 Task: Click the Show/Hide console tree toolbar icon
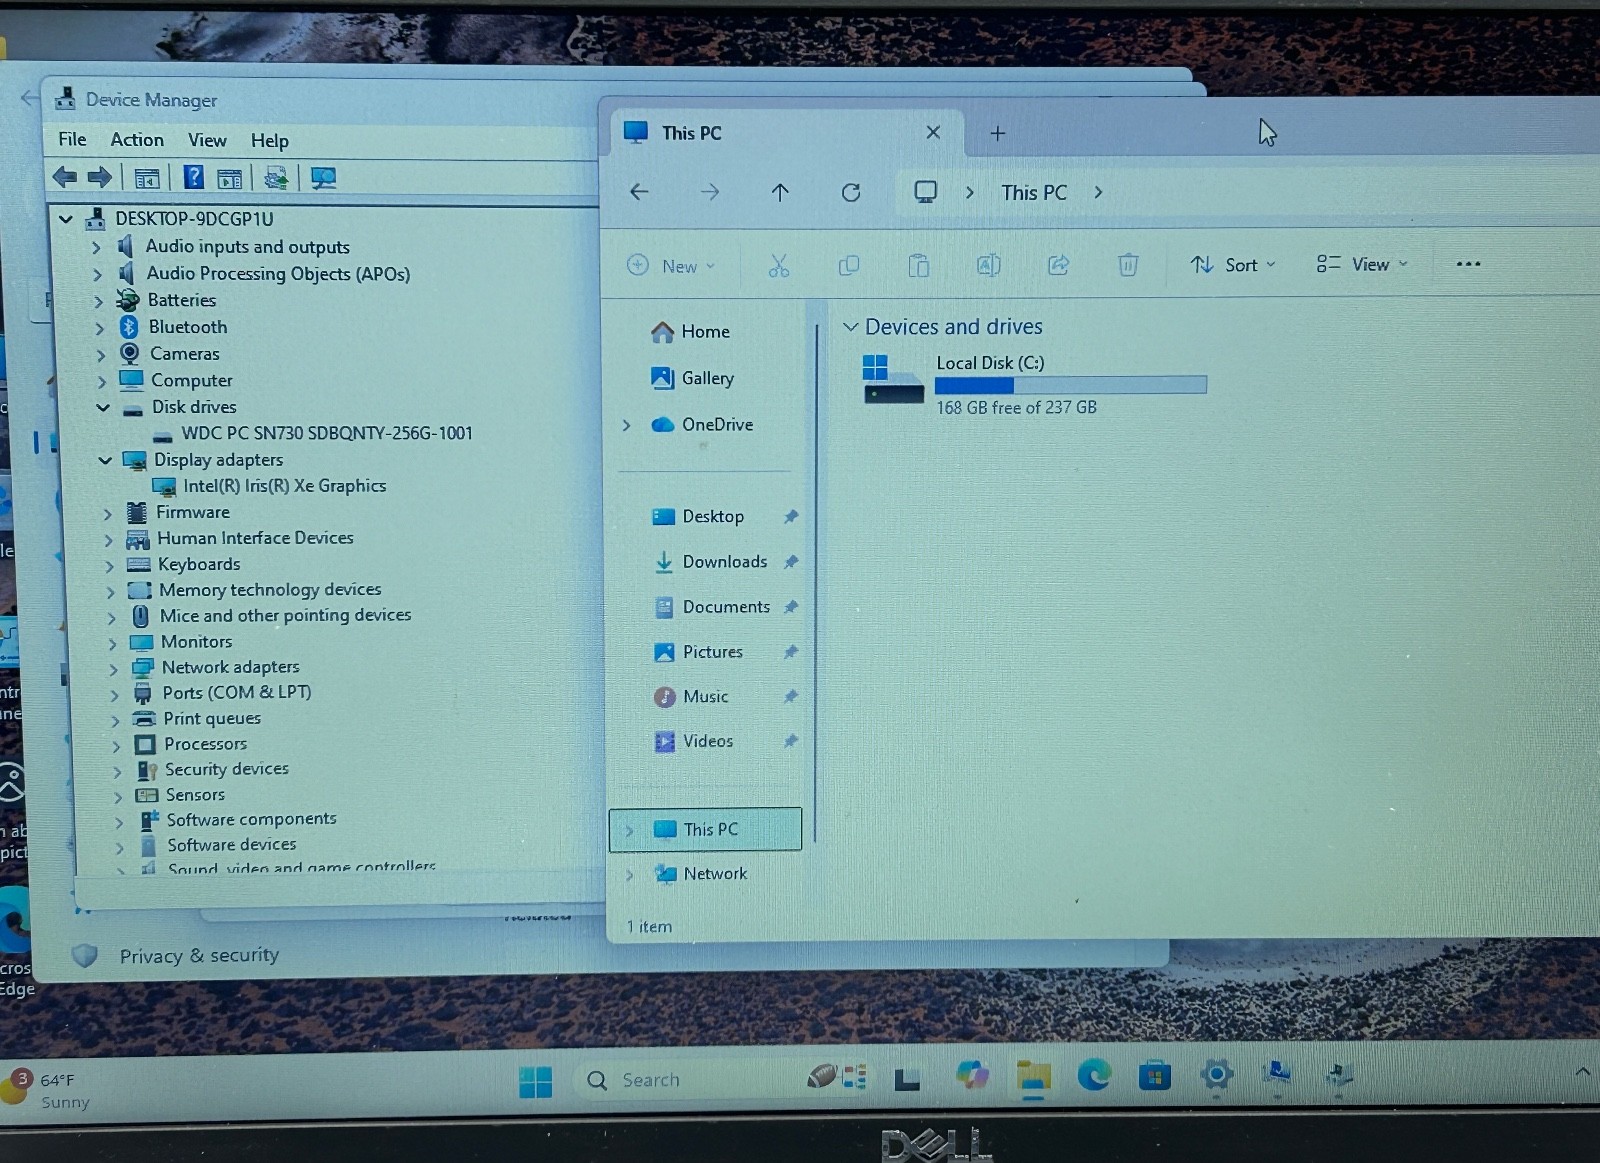[x=147, y=179]
